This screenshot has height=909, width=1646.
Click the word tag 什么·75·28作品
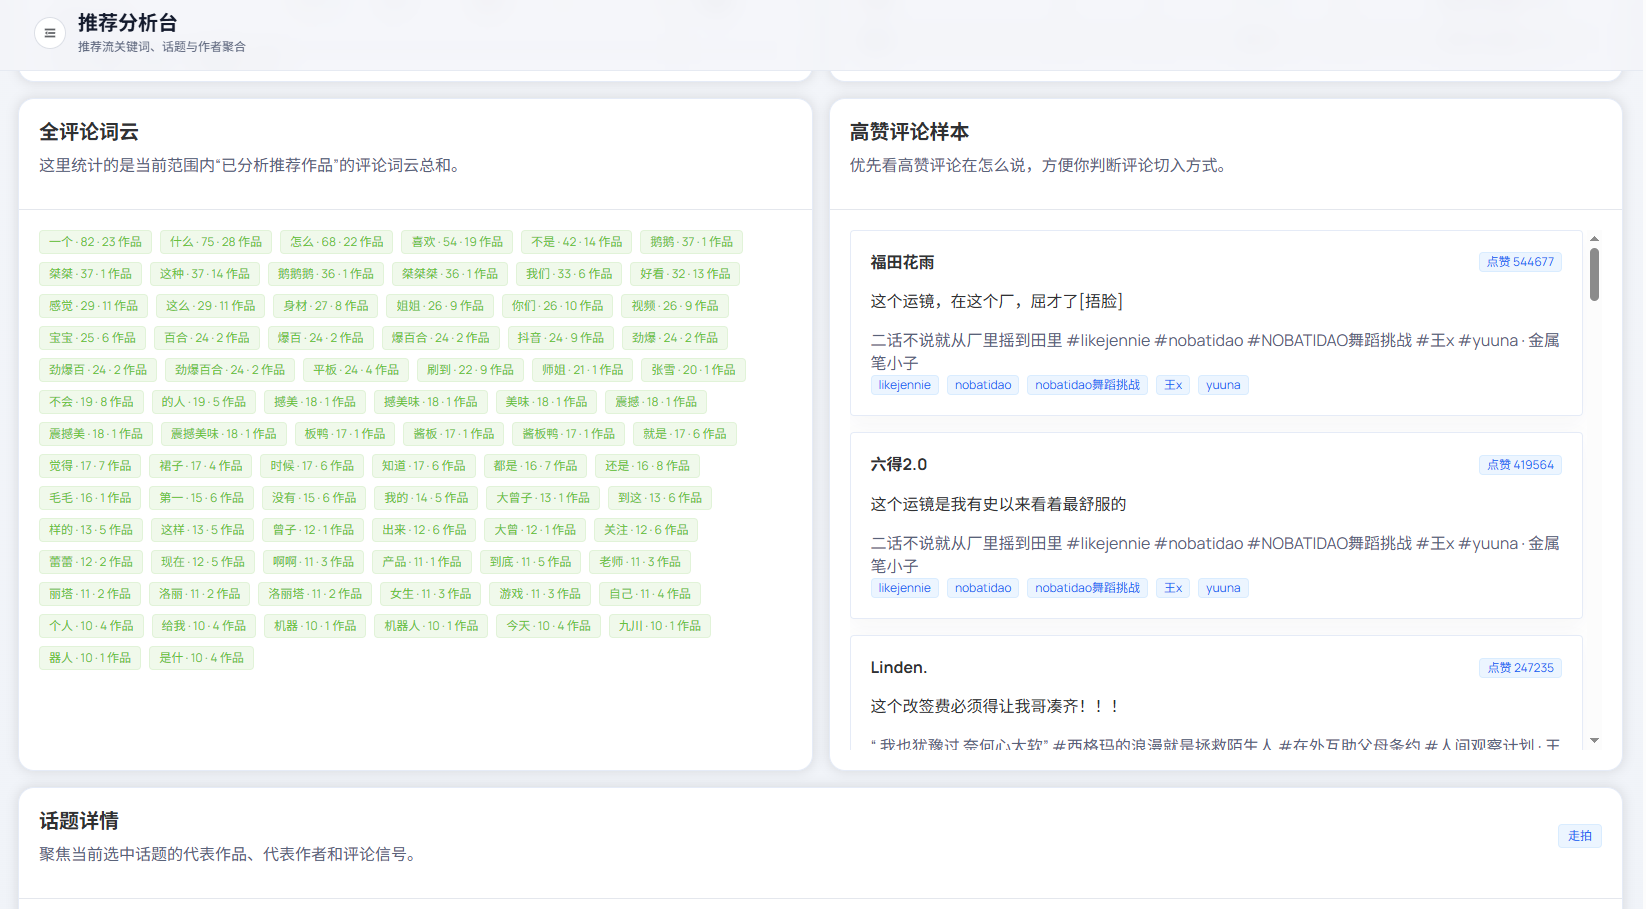click(215, 242)
